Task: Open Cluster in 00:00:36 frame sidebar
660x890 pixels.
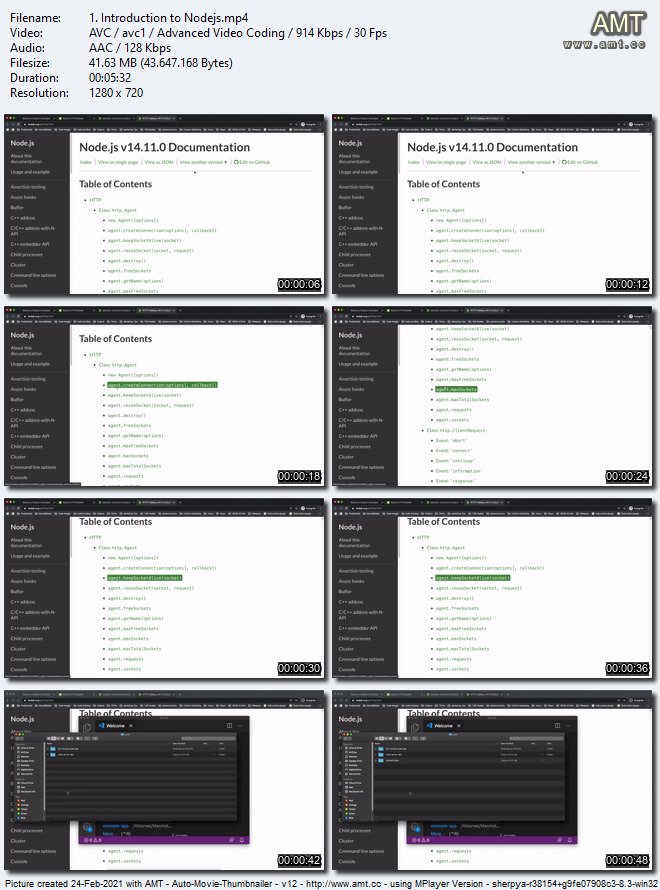Action: pos(346,649)
